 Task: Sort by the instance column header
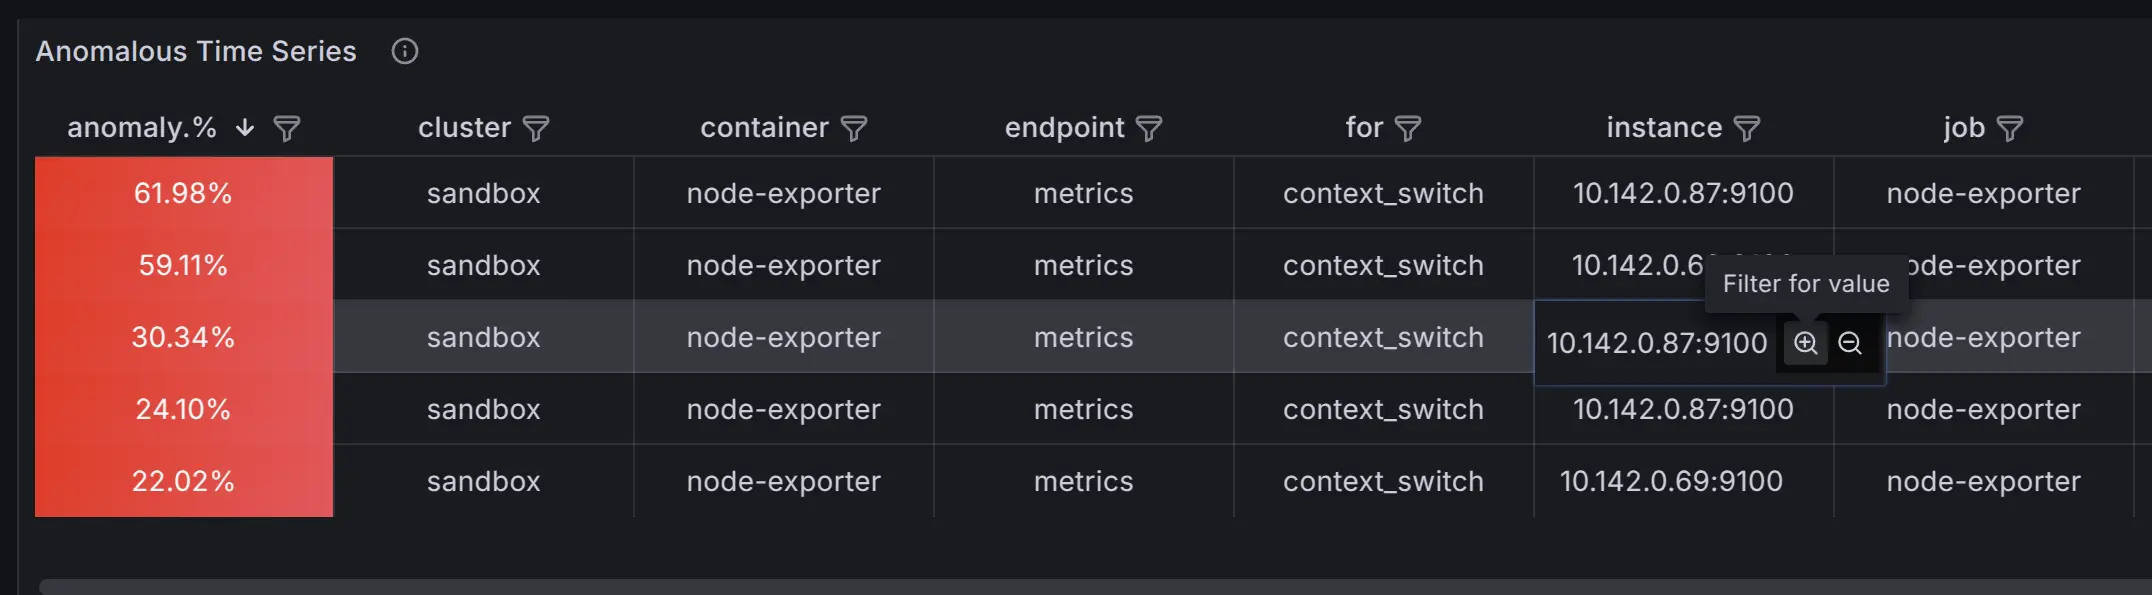point(1664,128)
